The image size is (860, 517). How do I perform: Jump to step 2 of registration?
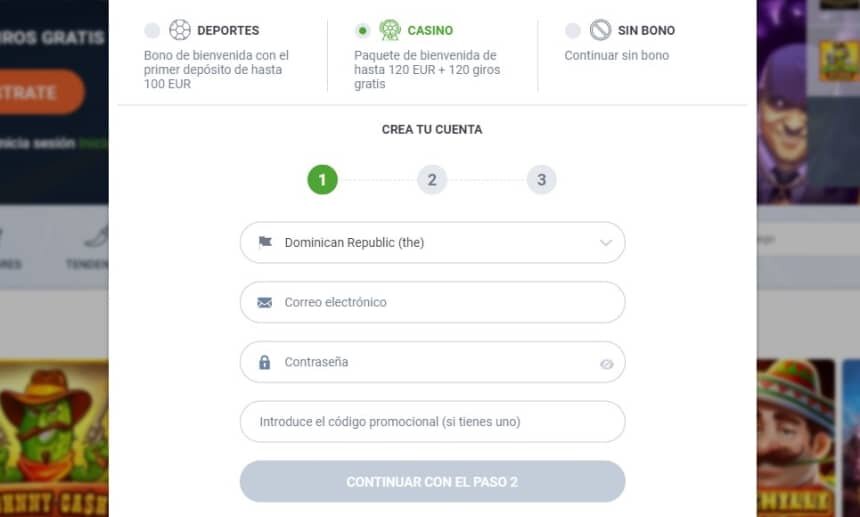click(432, 180)
